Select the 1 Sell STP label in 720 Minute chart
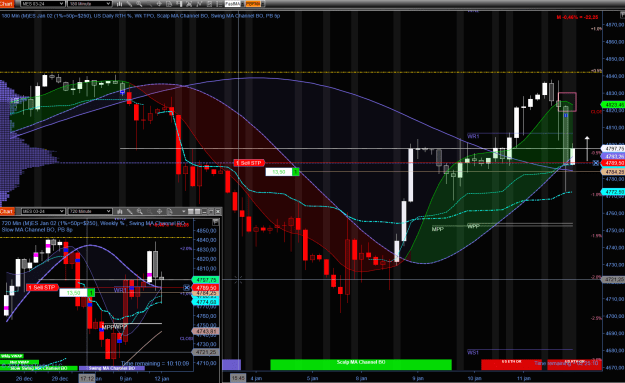The width and height of the screenshot is (625, 383). (43, 287)
